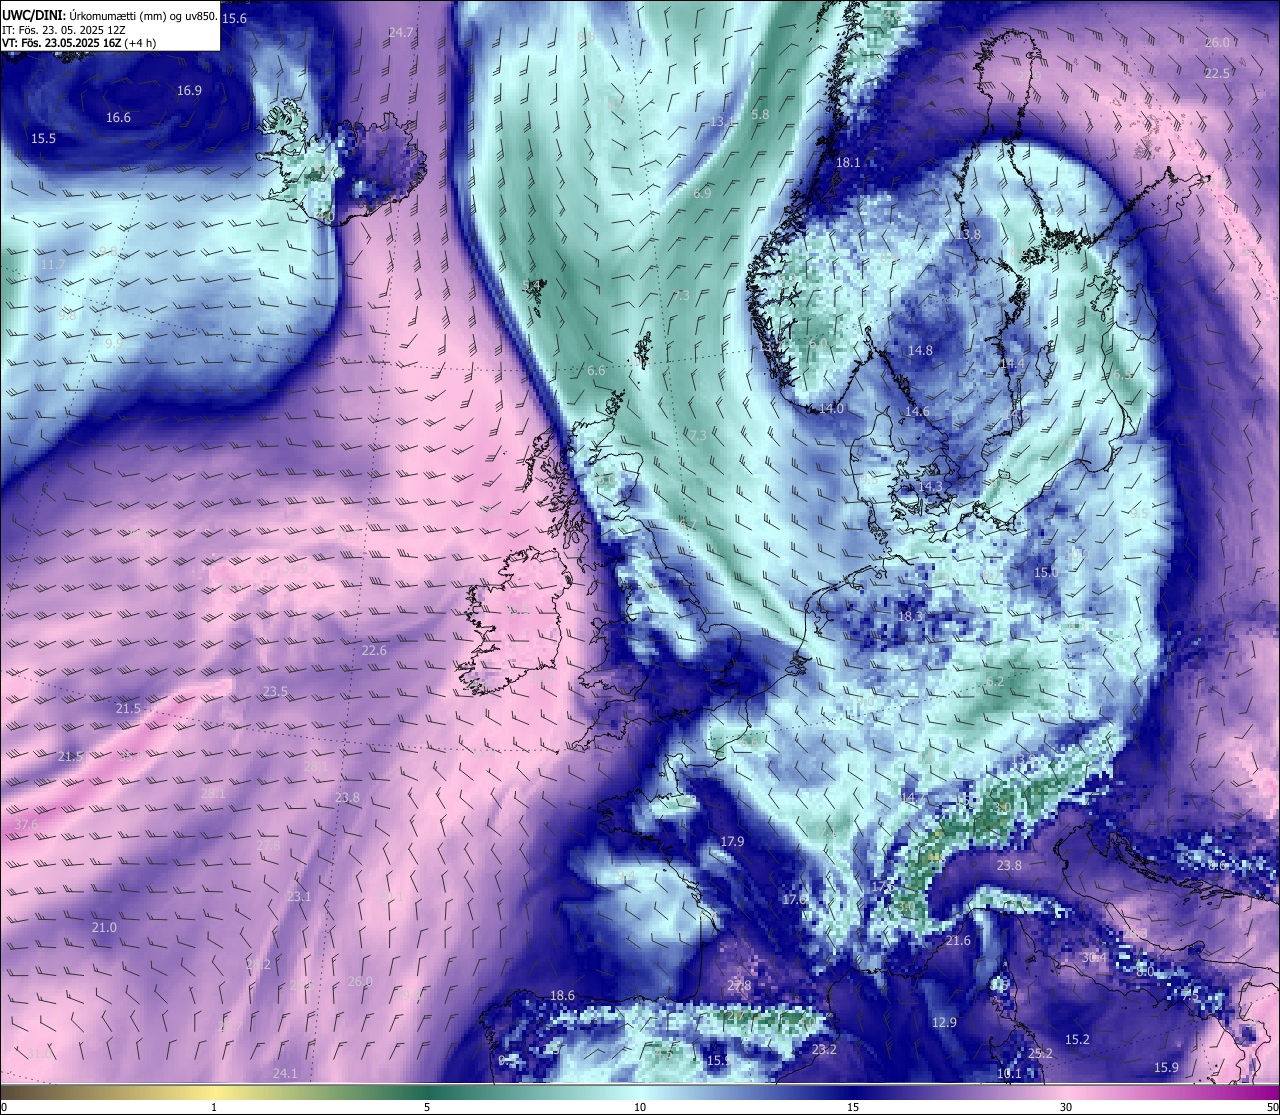This screenshot has height=1115, width=1280.
Task: Click the 'IT: Fös. 23. 05. 2025 12Z' line
Action: coord(64,30)
